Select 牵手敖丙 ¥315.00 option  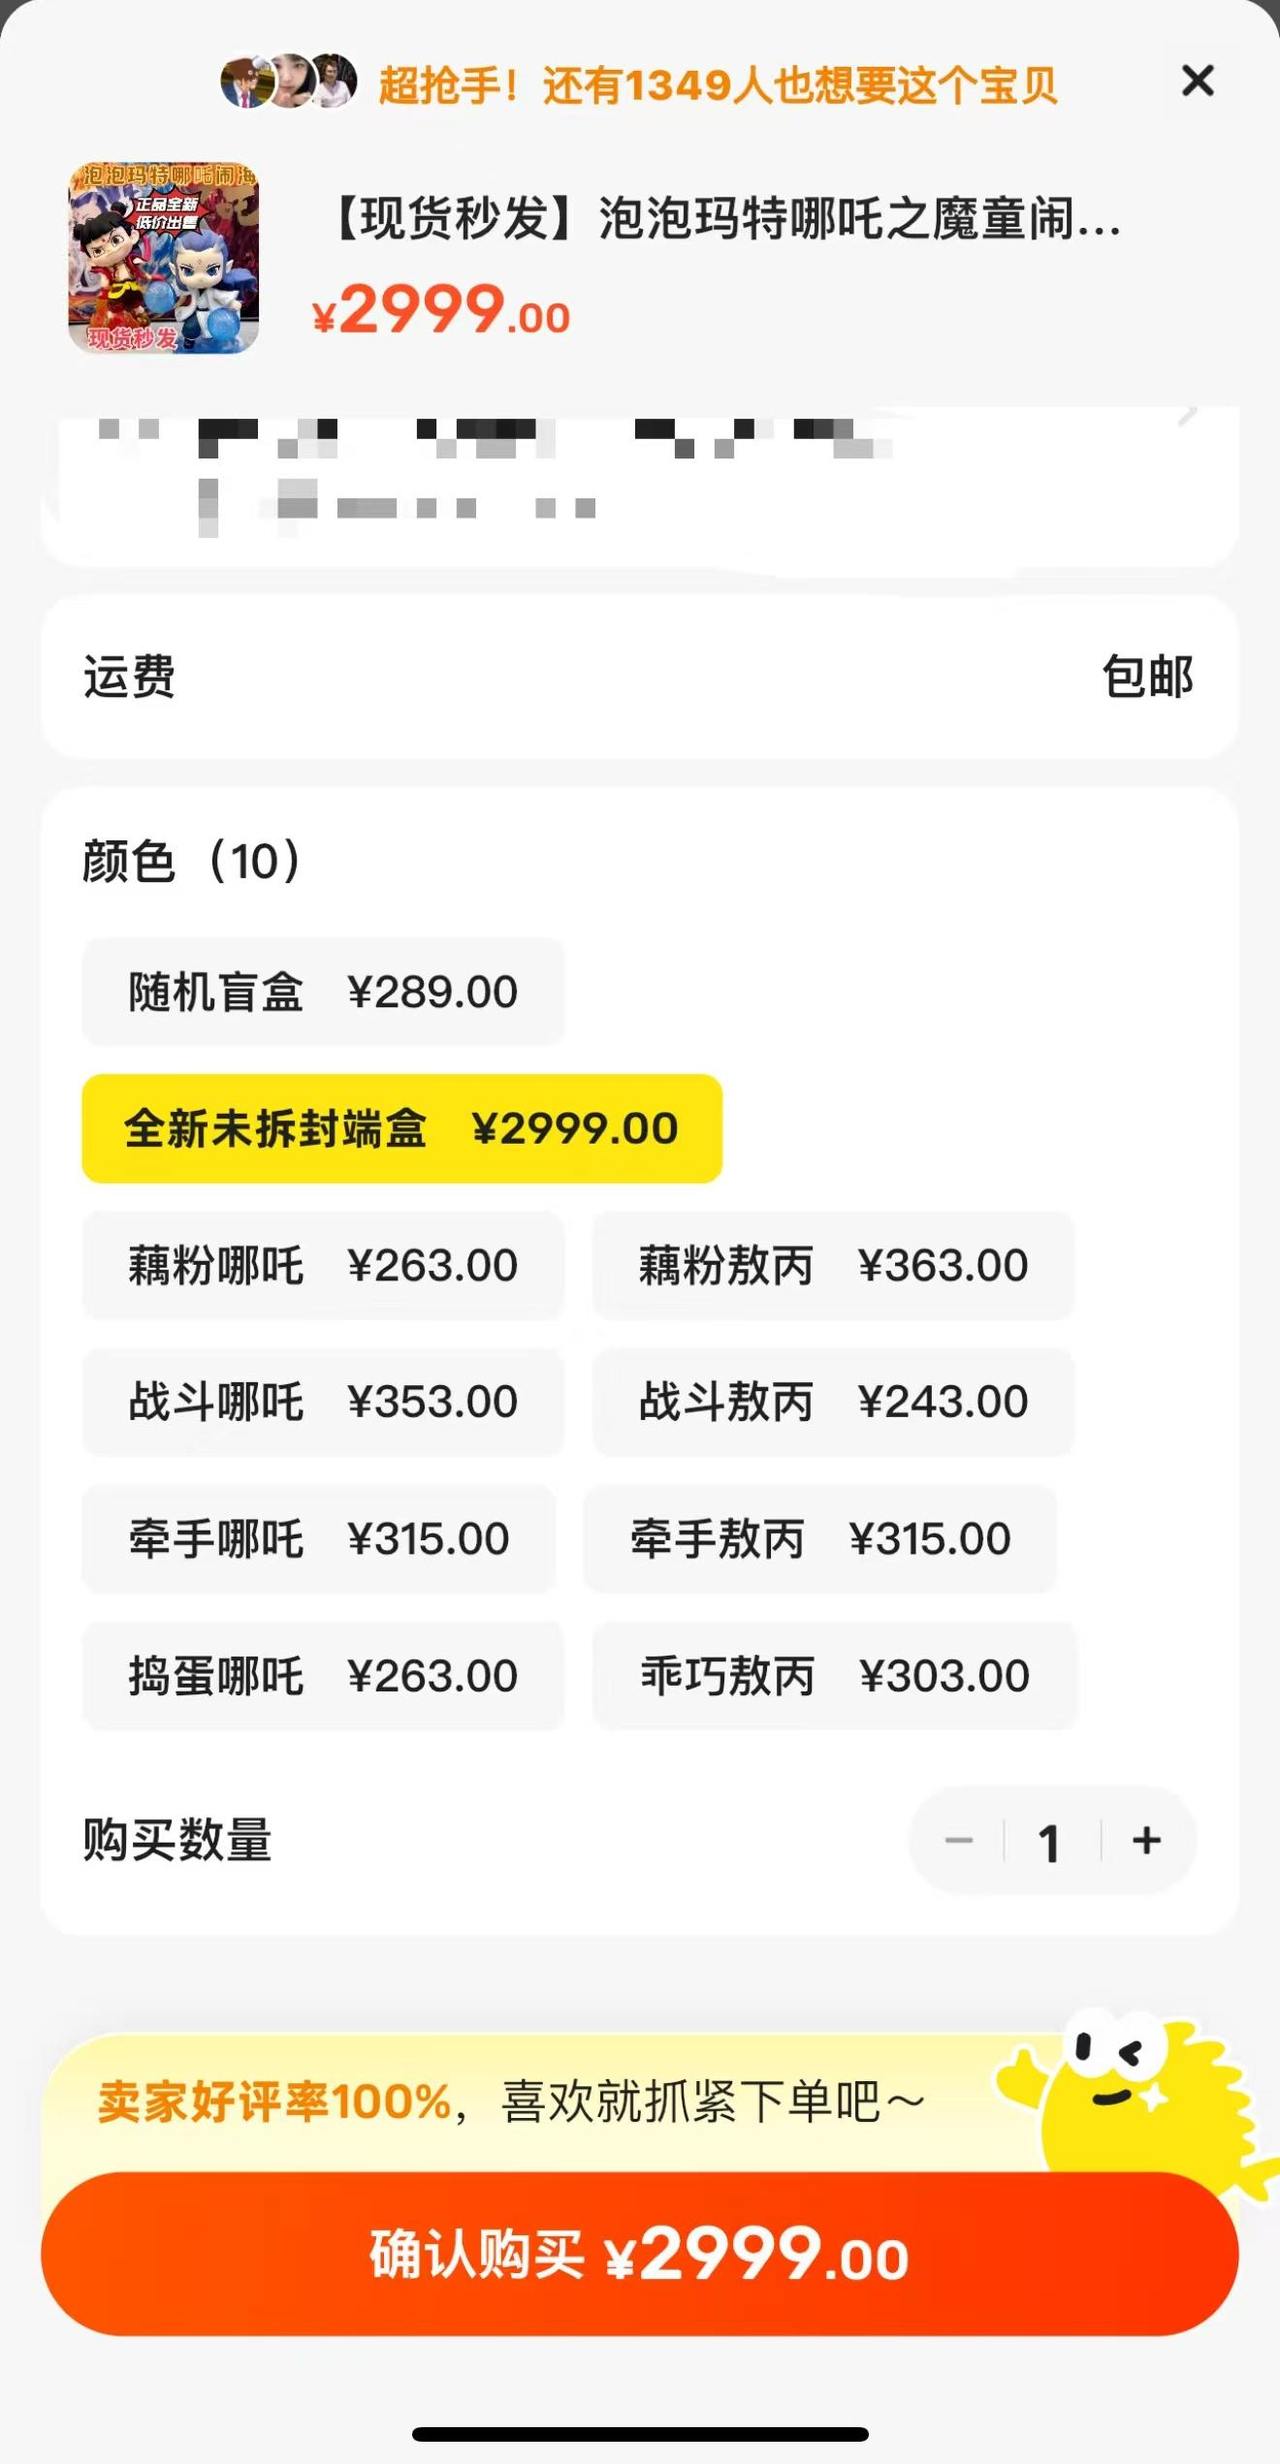tap(820, 1539)
